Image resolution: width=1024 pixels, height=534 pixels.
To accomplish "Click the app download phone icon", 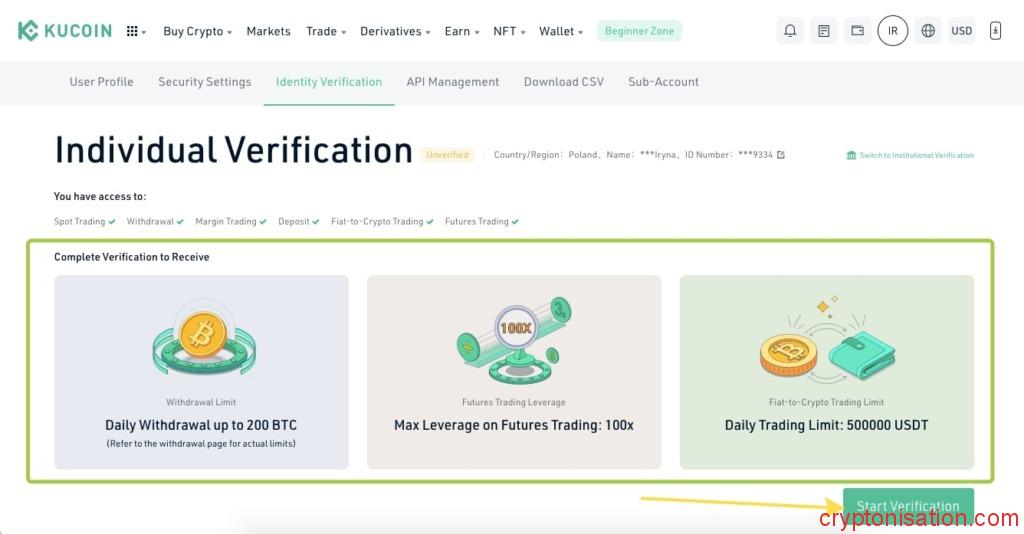I will click(995, 31).
